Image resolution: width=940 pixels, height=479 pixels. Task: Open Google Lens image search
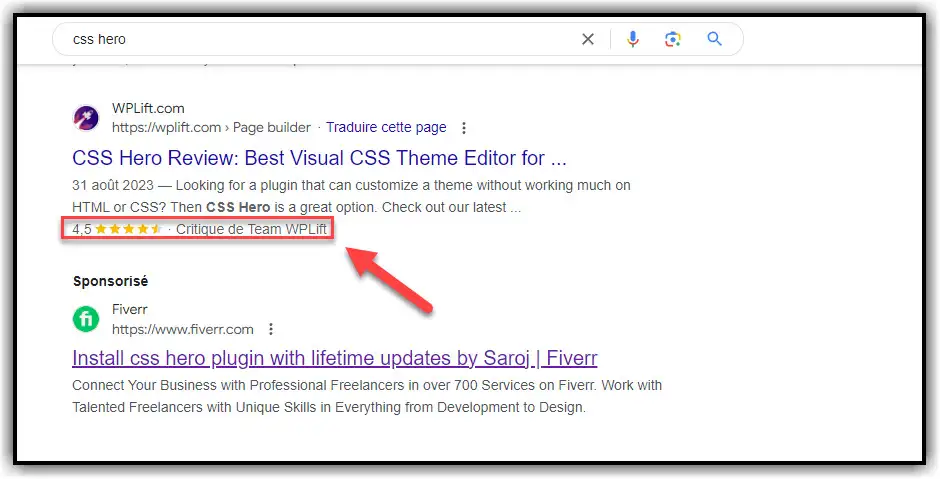(673, 39)
